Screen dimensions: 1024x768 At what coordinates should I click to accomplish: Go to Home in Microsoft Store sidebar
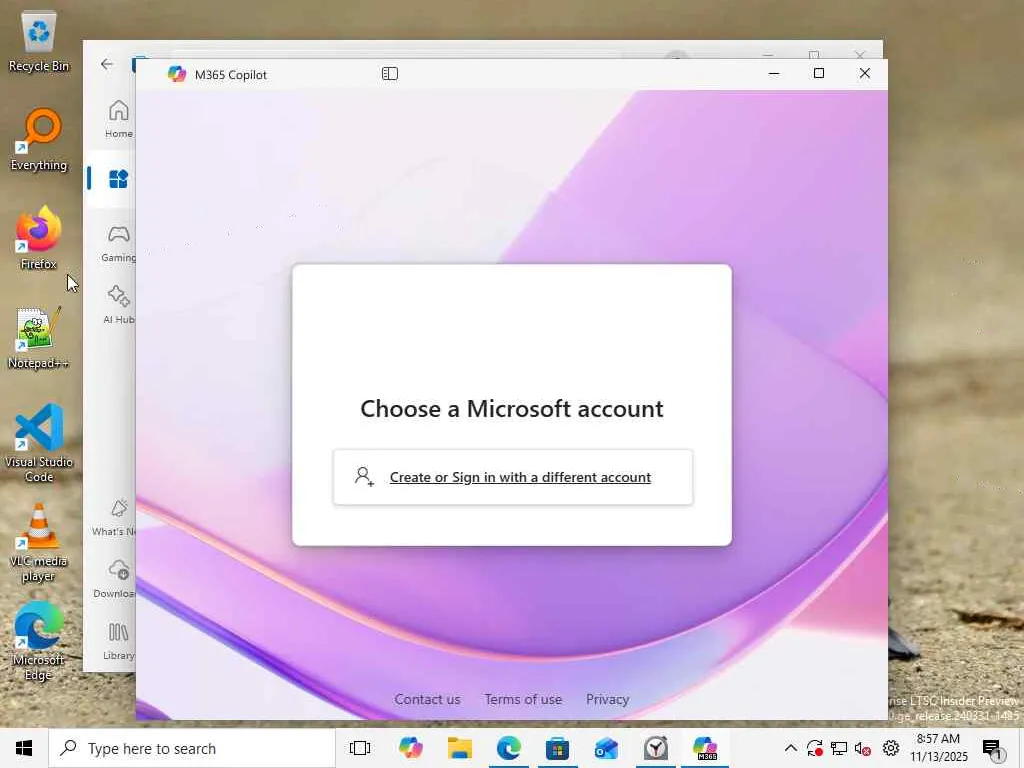pos(118,119)
